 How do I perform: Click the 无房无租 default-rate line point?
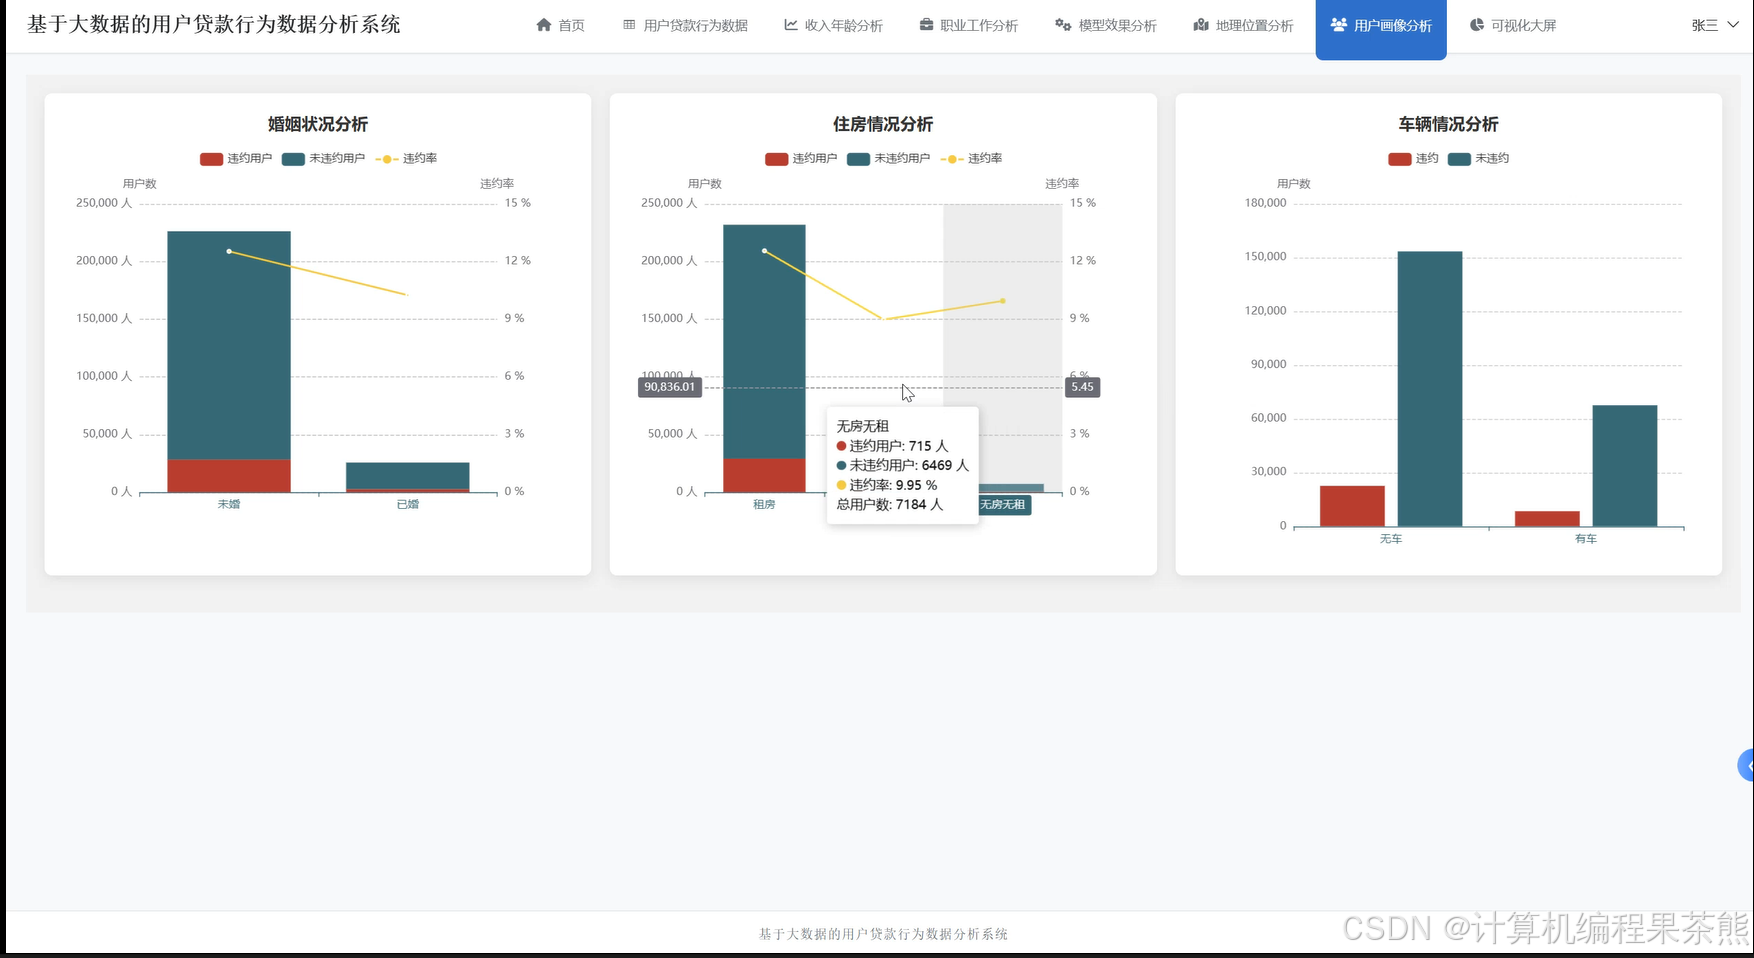pos(1003,301)
